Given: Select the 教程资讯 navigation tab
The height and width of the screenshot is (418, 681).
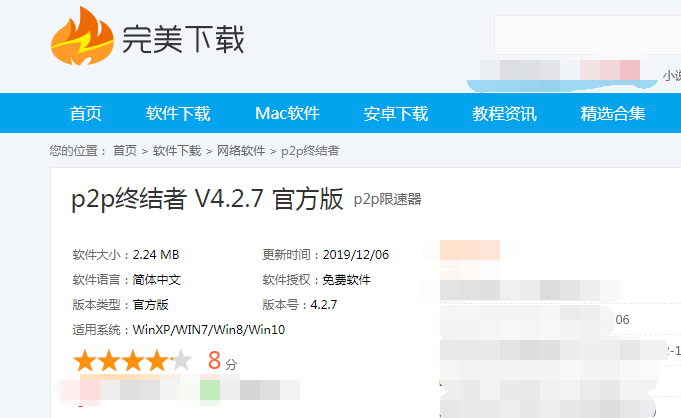Looking at the screenshot, I should click(504, 113).
